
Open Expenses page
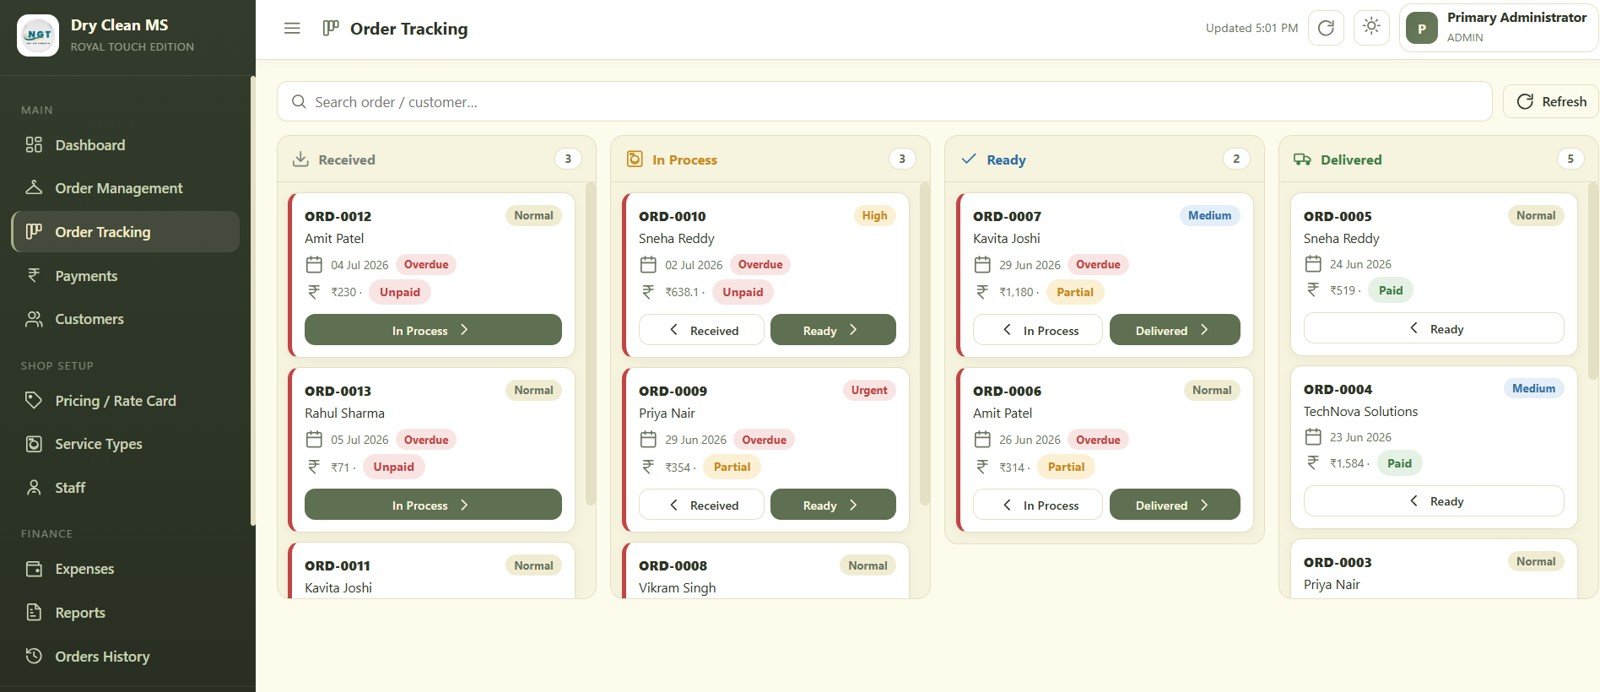[x=125, y=569]
